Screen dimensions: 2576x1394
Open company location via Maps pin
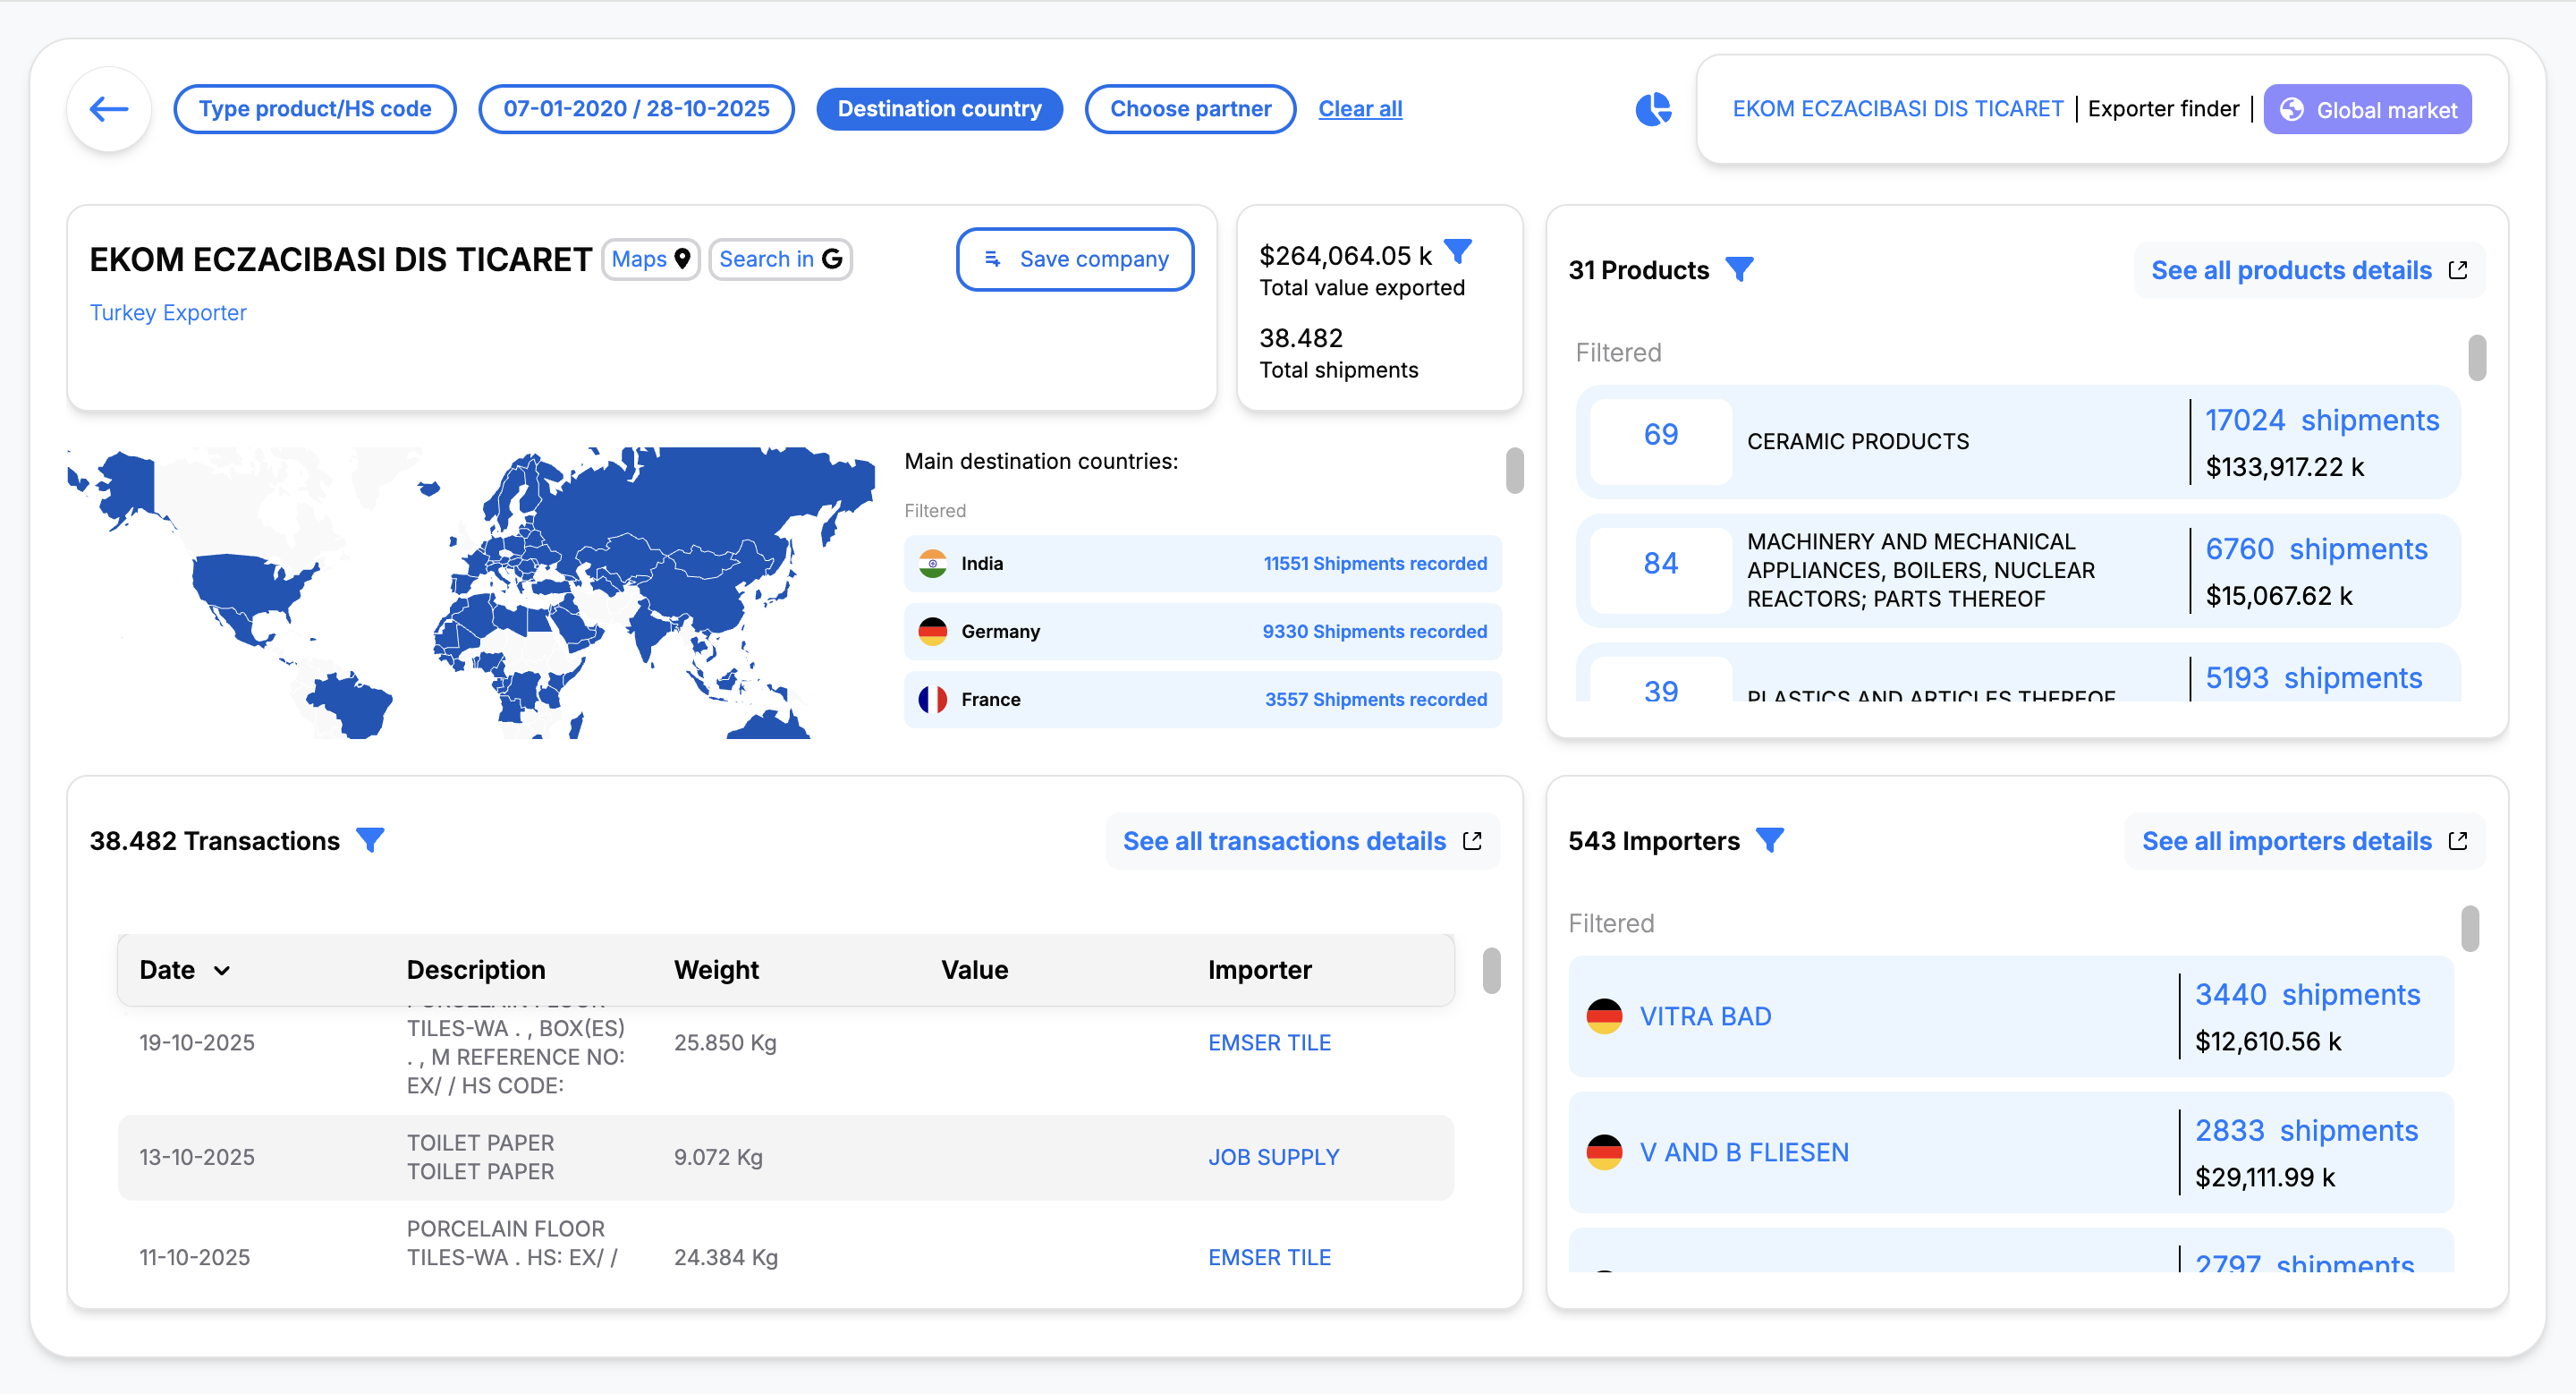(x=651, y=259)
